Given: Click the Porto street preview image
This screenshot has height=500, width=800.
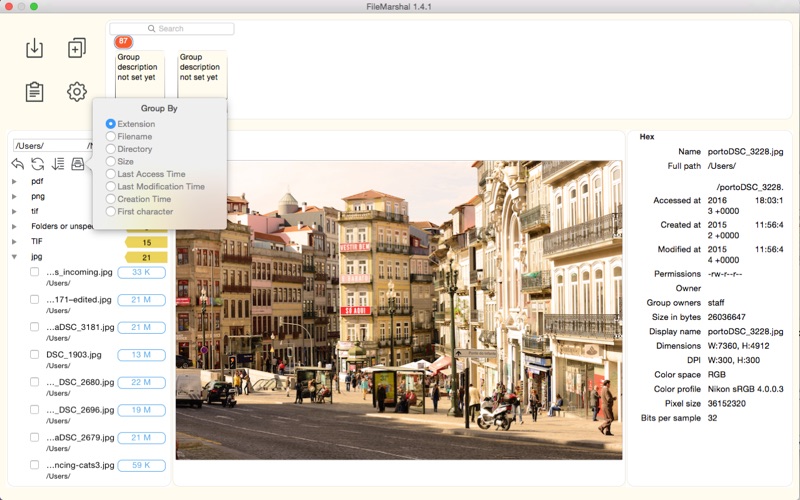Looking at the screenshot, I should click(399, 310).
